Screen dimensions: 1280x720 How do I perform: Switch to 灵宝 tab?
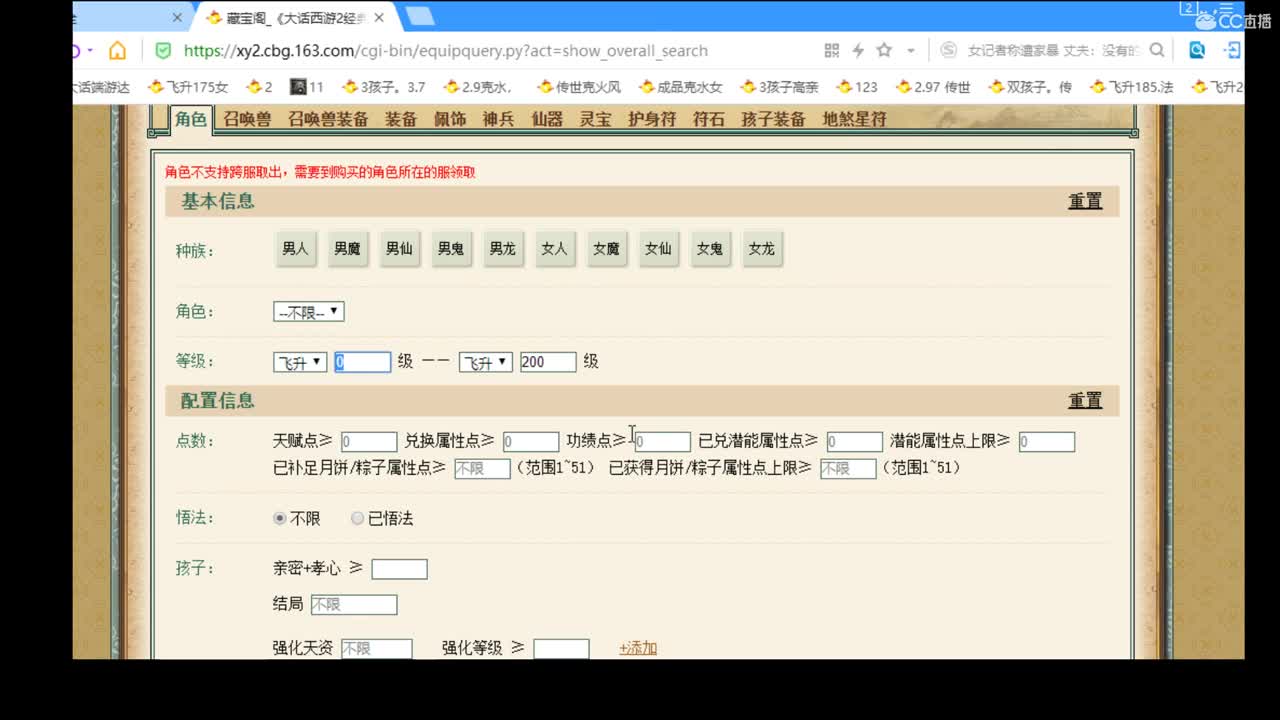[595, 119]
